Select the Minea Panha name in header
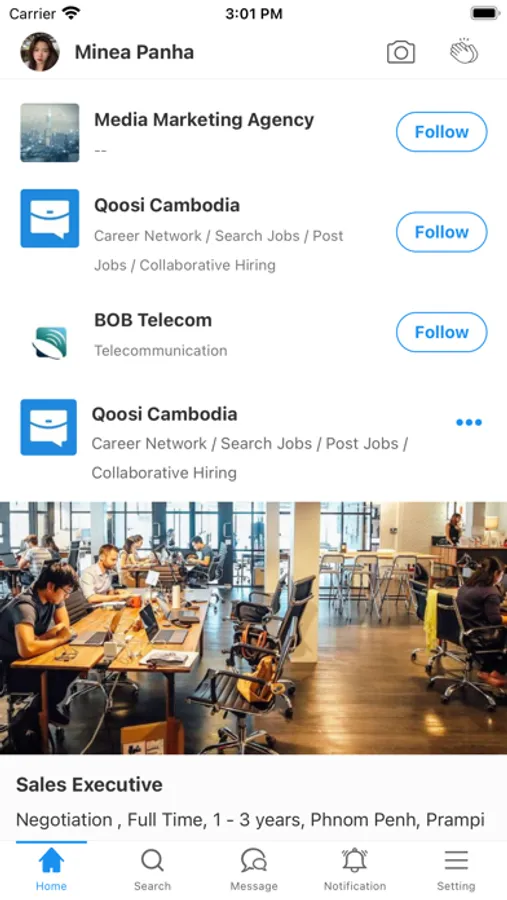The height and width of the screenshot is (900, 507). click(134, 52)
